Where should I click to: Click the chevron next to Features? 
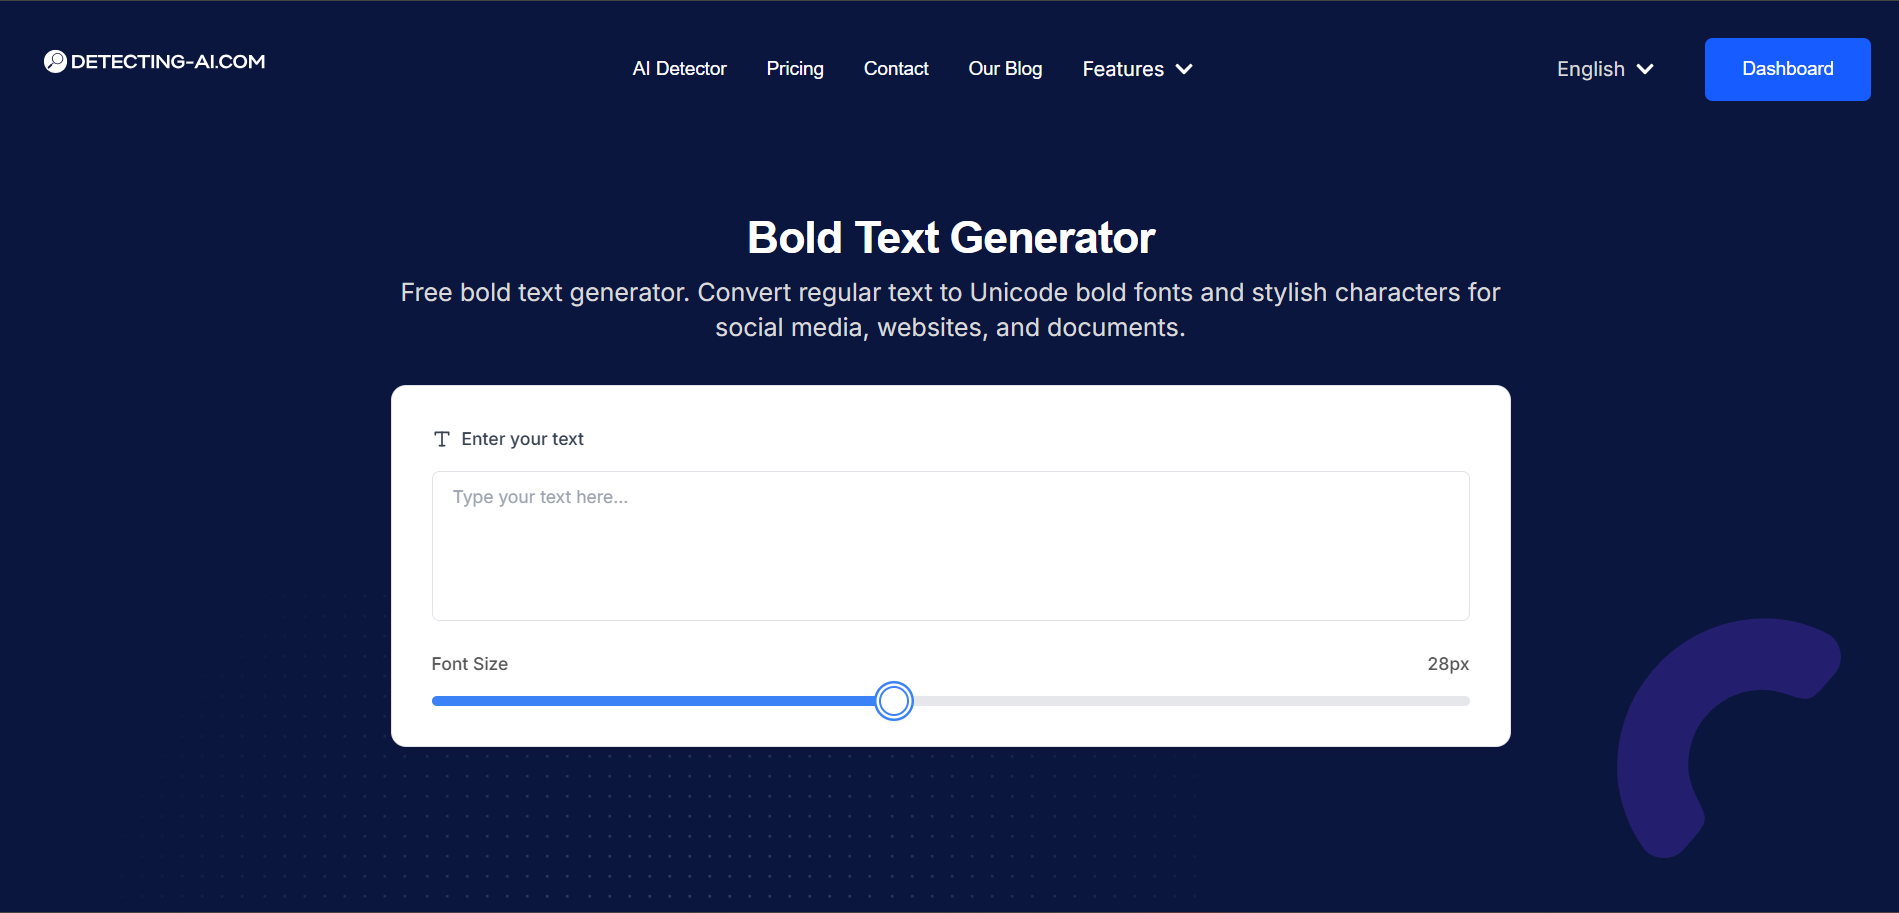click(1184, 69)
